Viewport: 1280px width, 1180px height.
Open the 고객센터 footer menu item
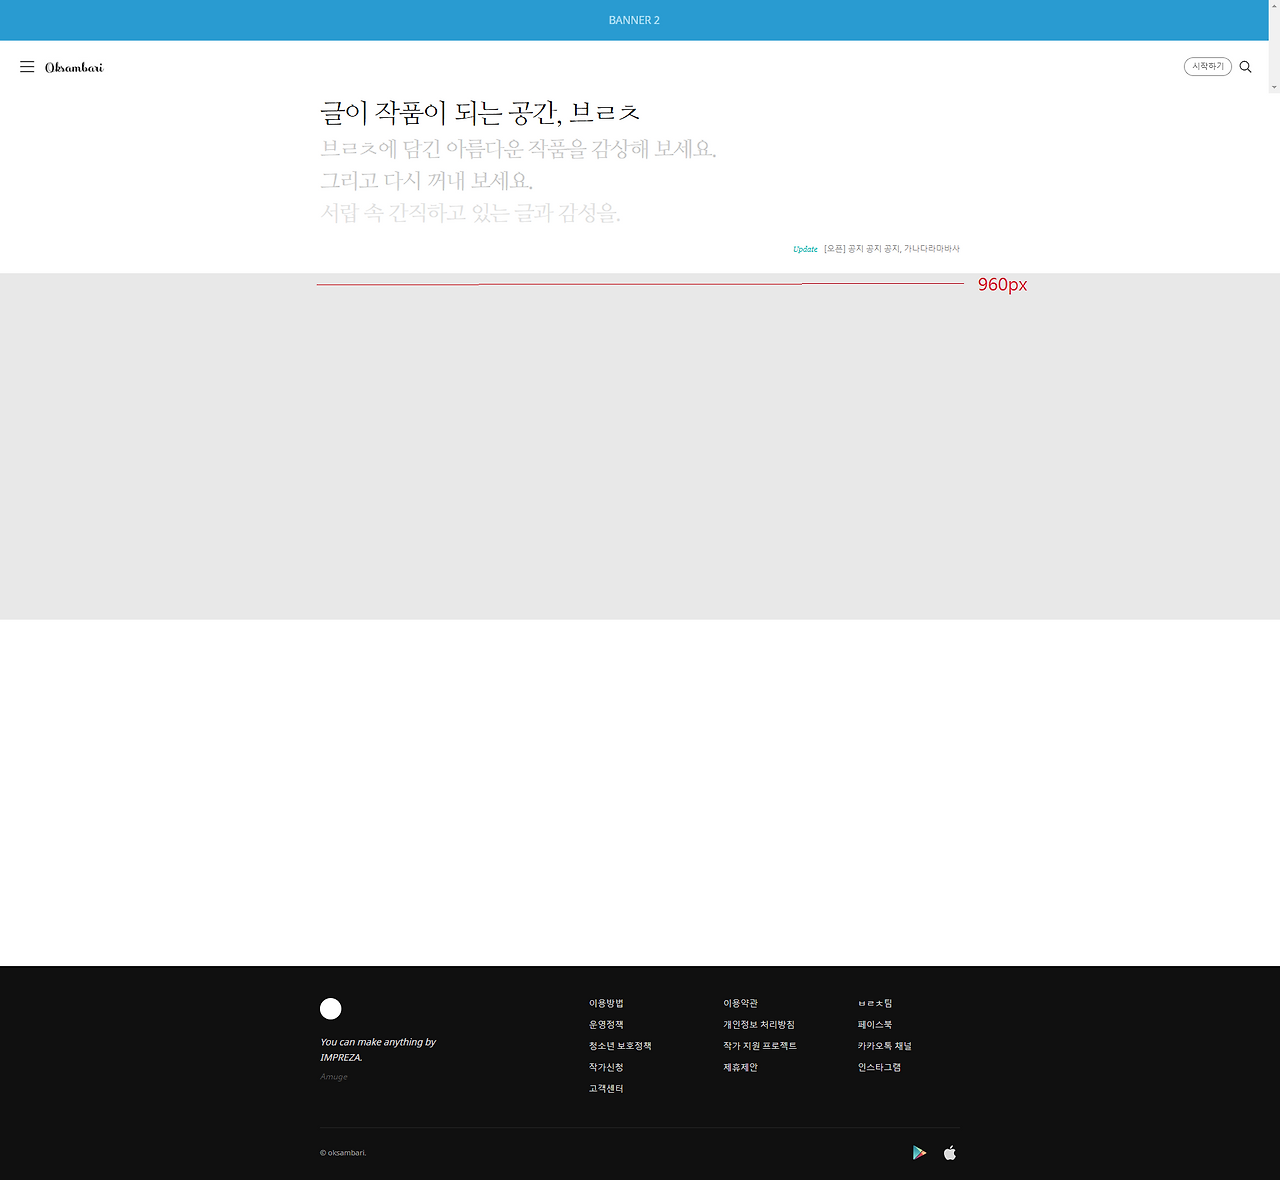point(606,1088)
